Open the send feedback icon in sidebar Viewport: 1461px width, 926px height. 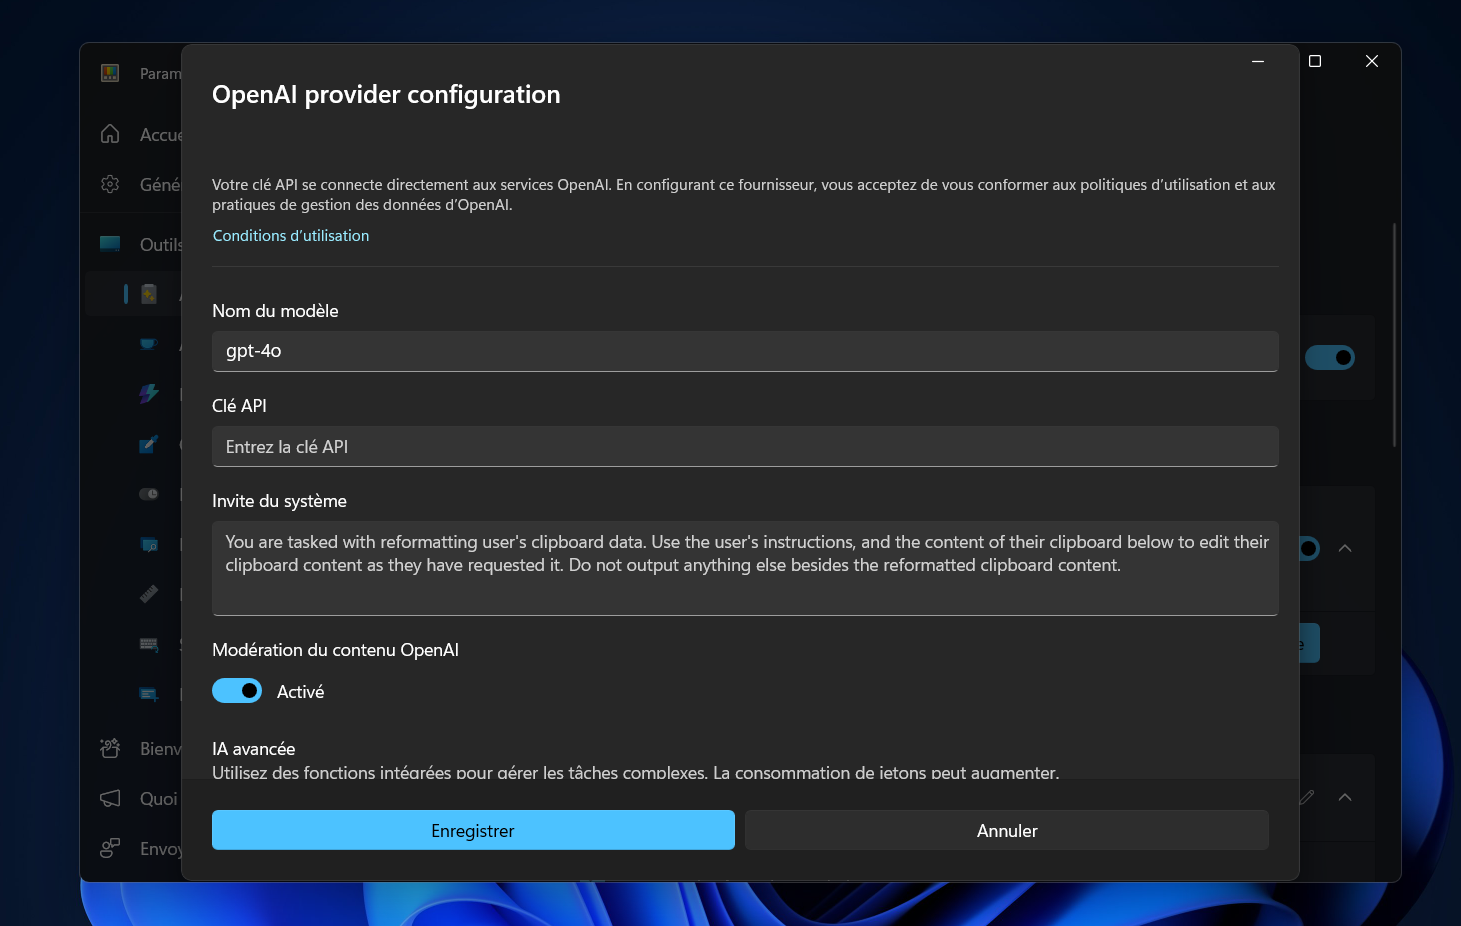110,848
